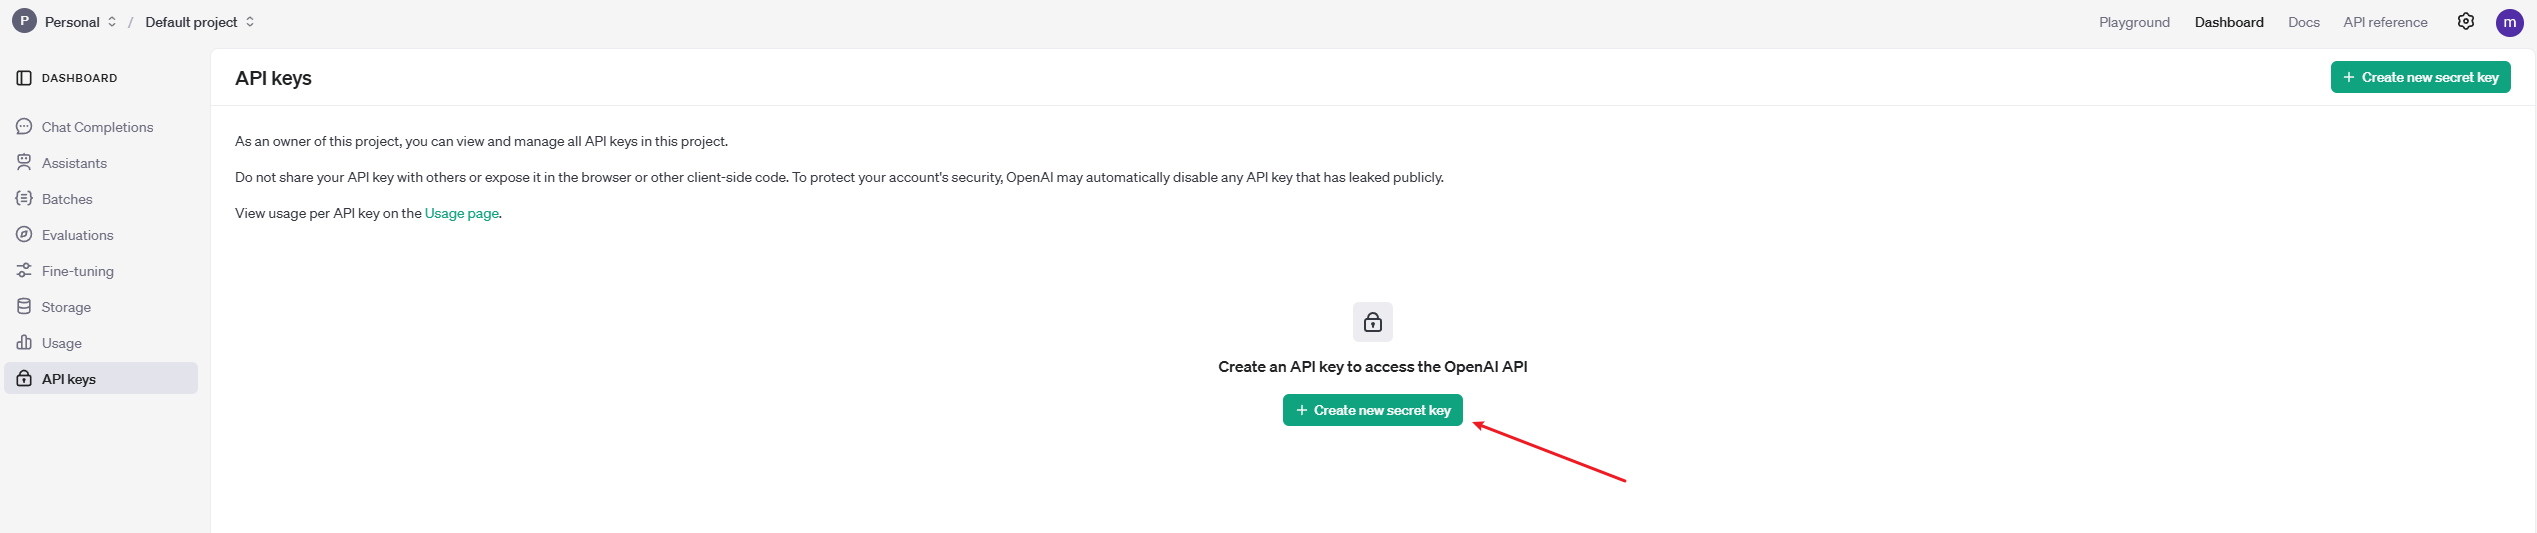Open API reference in top bar
The height and width of the screenshot is (533, 2537).
(2385, 22)
